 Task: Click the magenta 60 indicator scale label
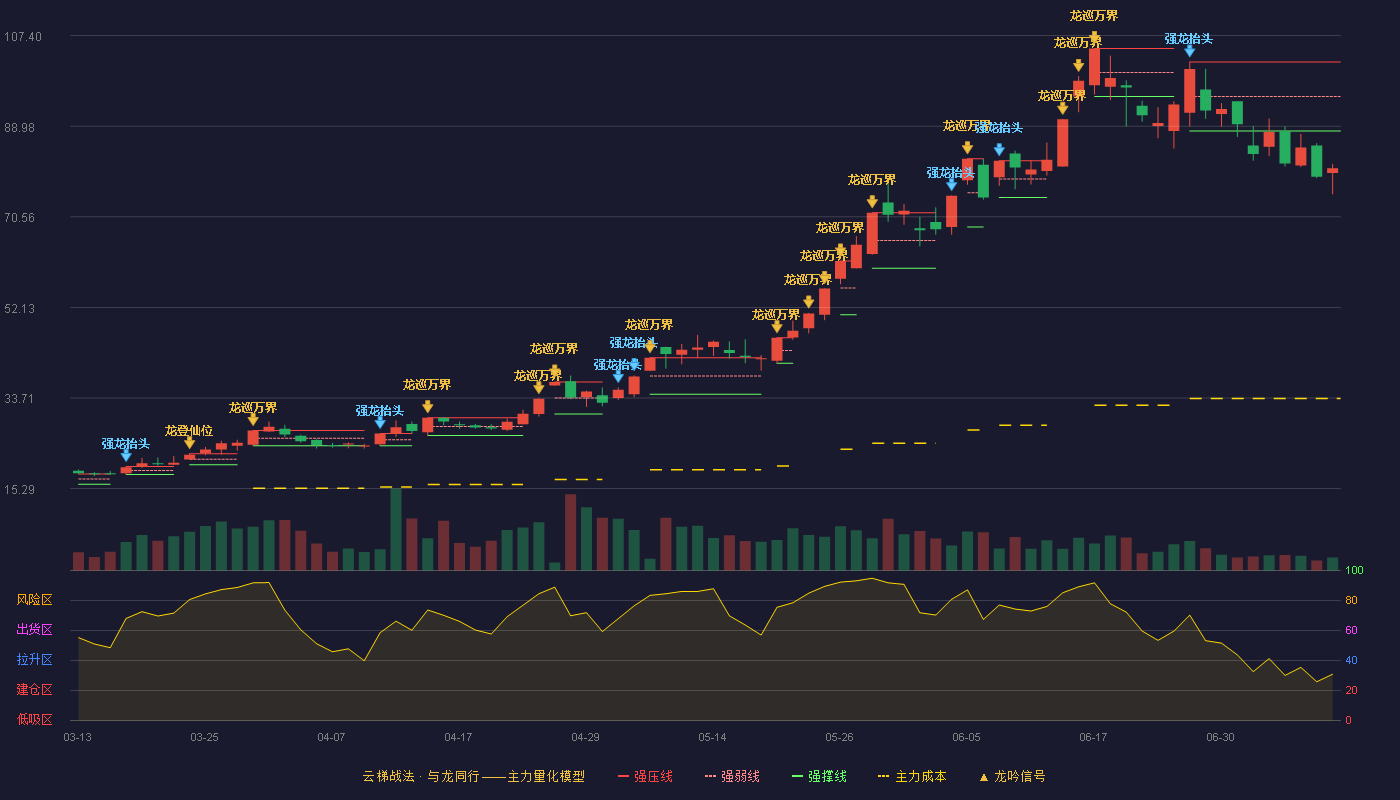[1350, 630]
